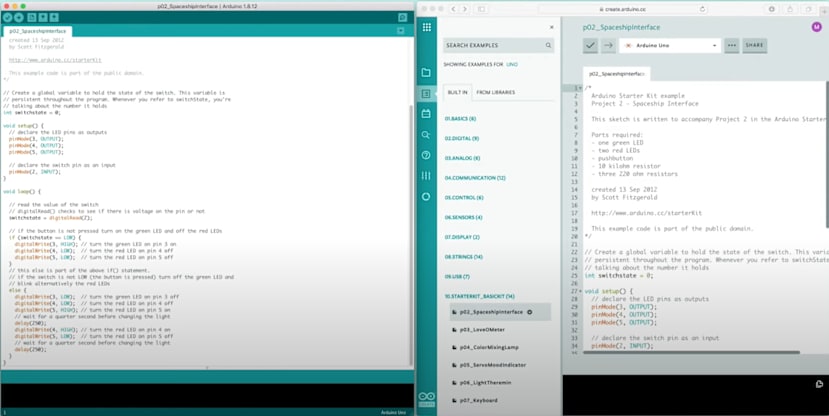Switch to the From Libraries tab
The width and height of the screenshot is (829, 416).
click(495, 93)
